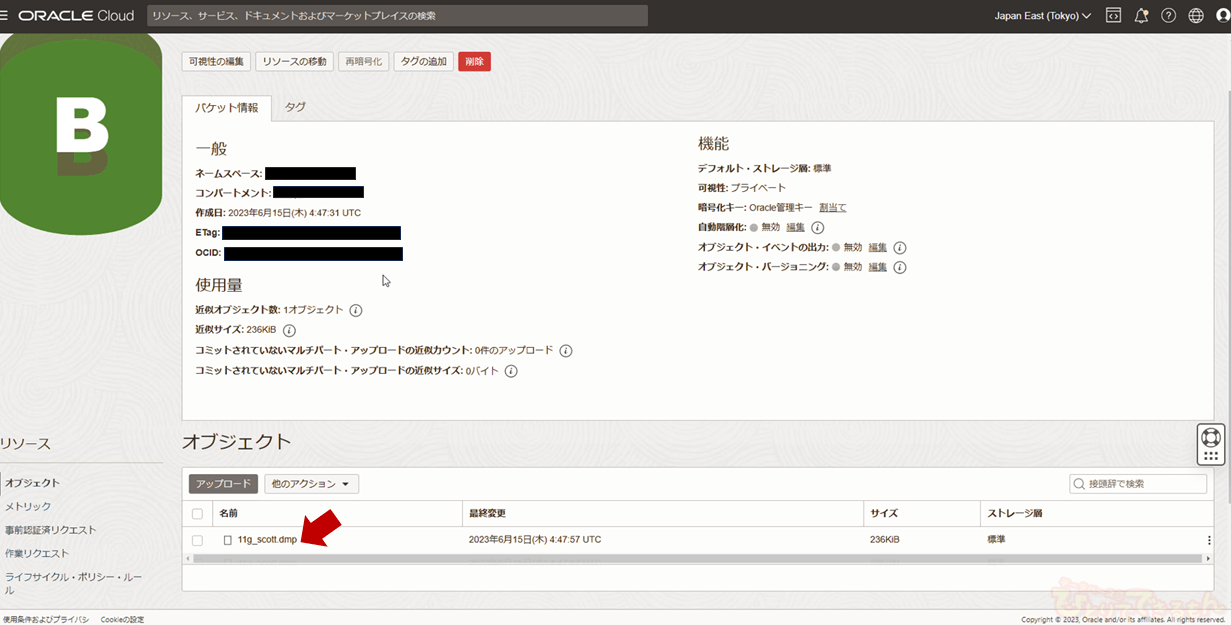1231x625 pixels.
Task: Open the user profile avatar menu
Action: coord(1223,16)
